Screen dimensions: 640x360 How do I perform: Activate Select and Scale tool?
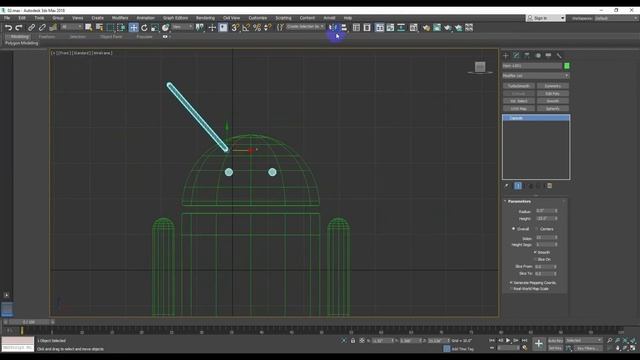coord(155,27)
